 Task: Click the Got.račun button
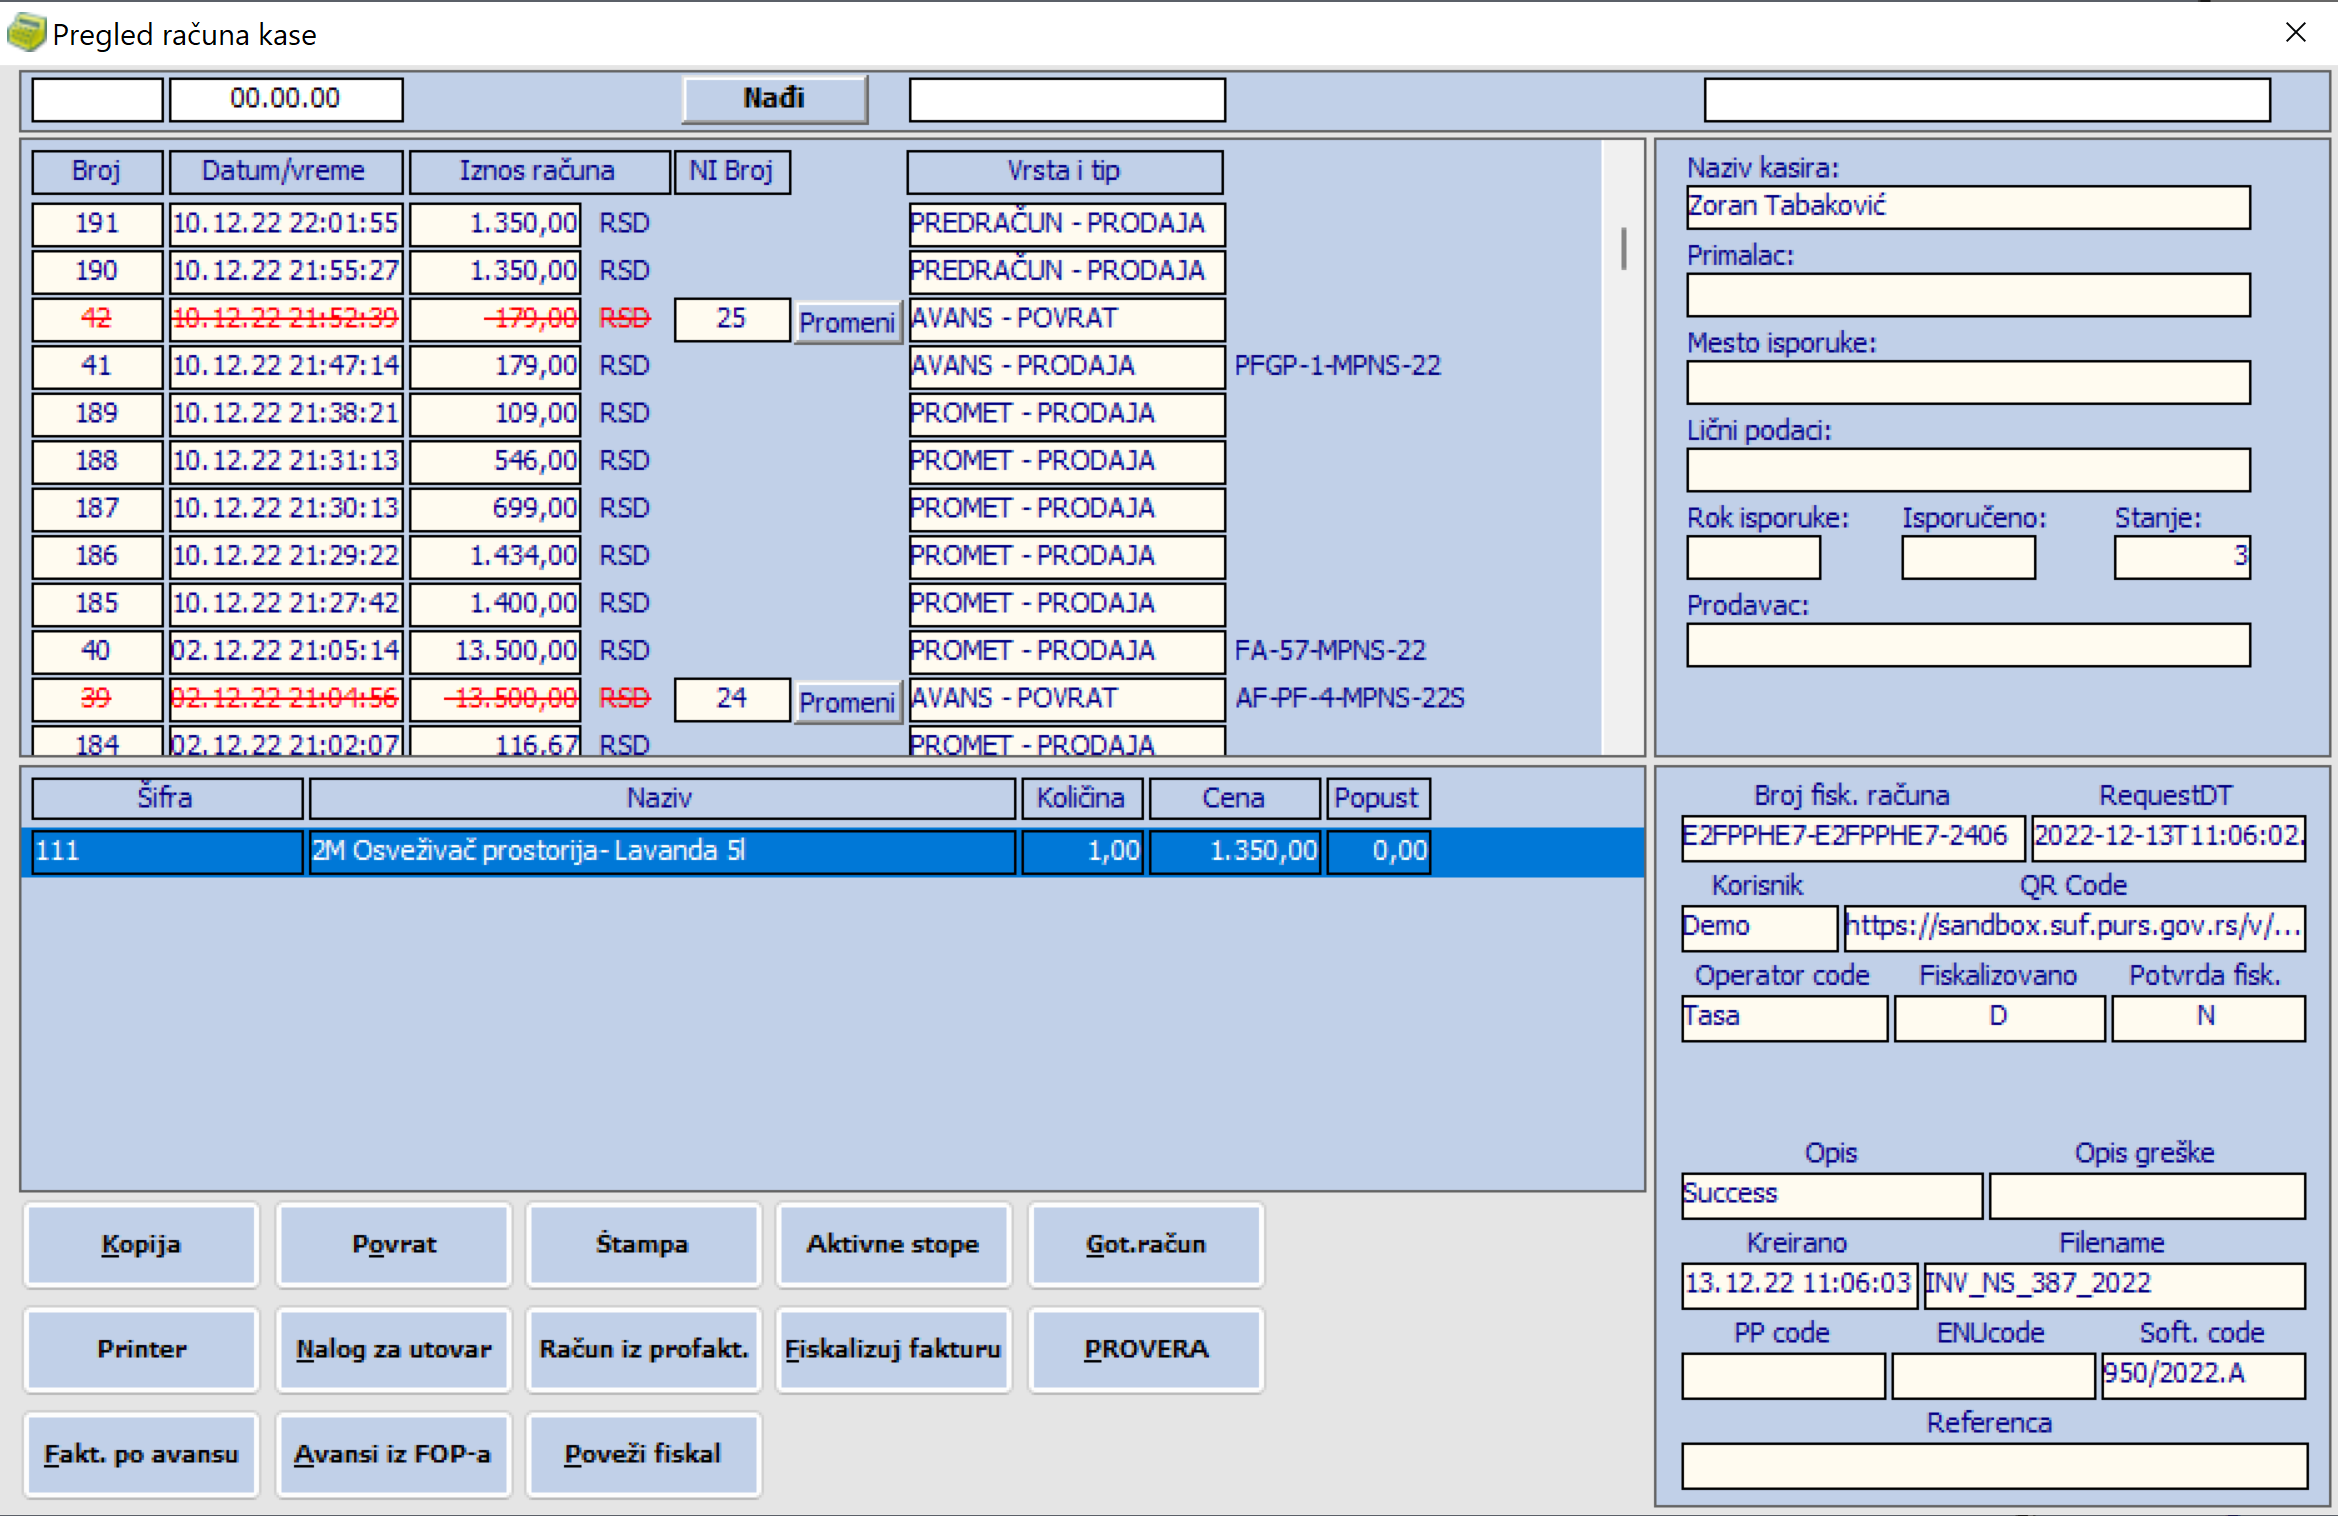(x=1146, y=1244)
